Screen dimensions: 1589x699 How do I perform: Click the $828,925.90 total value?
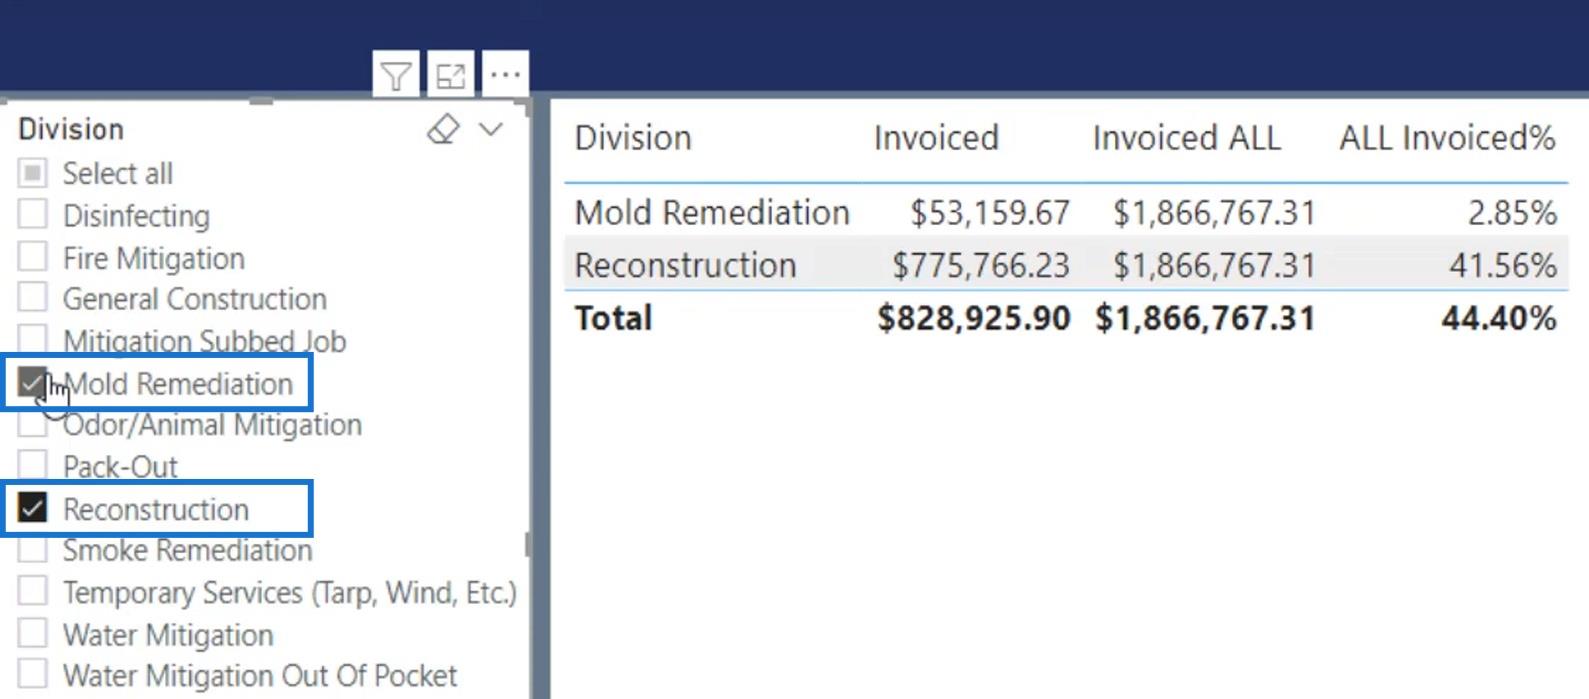pos(974,318)
